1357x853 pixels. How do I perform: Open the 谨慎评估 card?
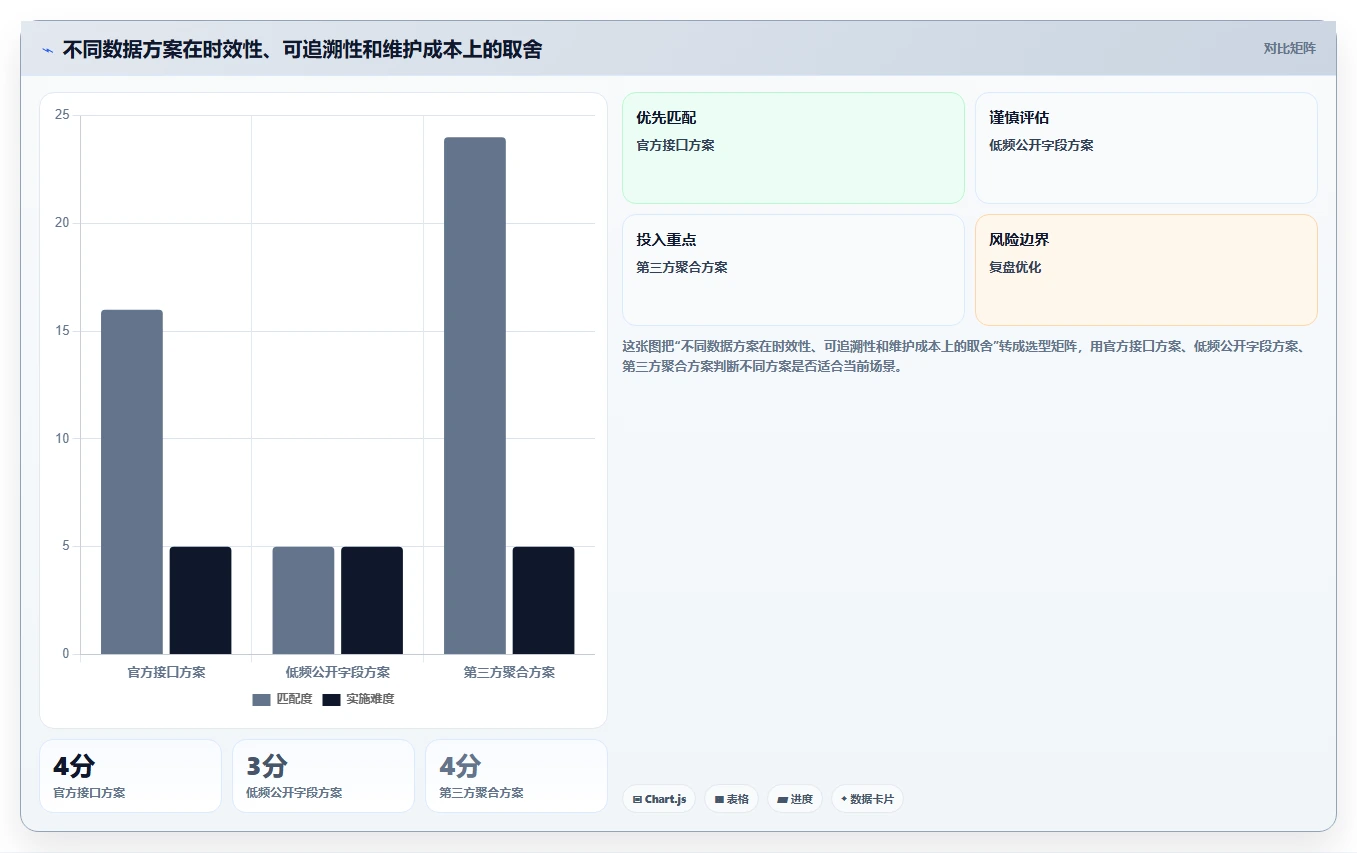tap(1146, 148)
